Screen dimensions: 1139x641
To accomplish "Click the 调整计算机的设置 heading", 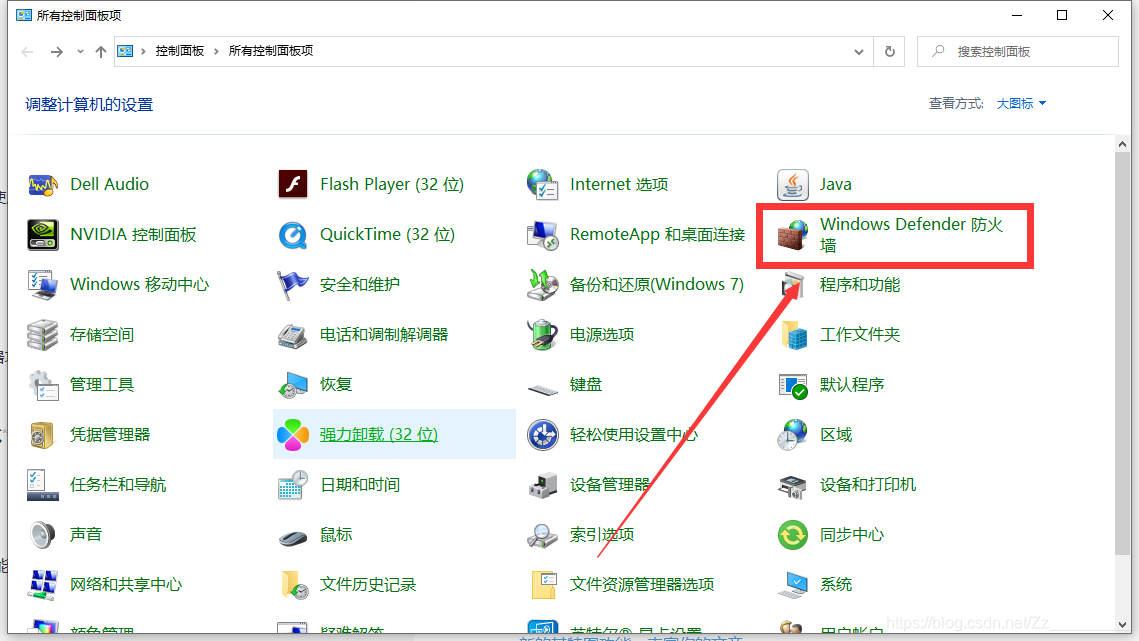I will click(x=89, y=105).
